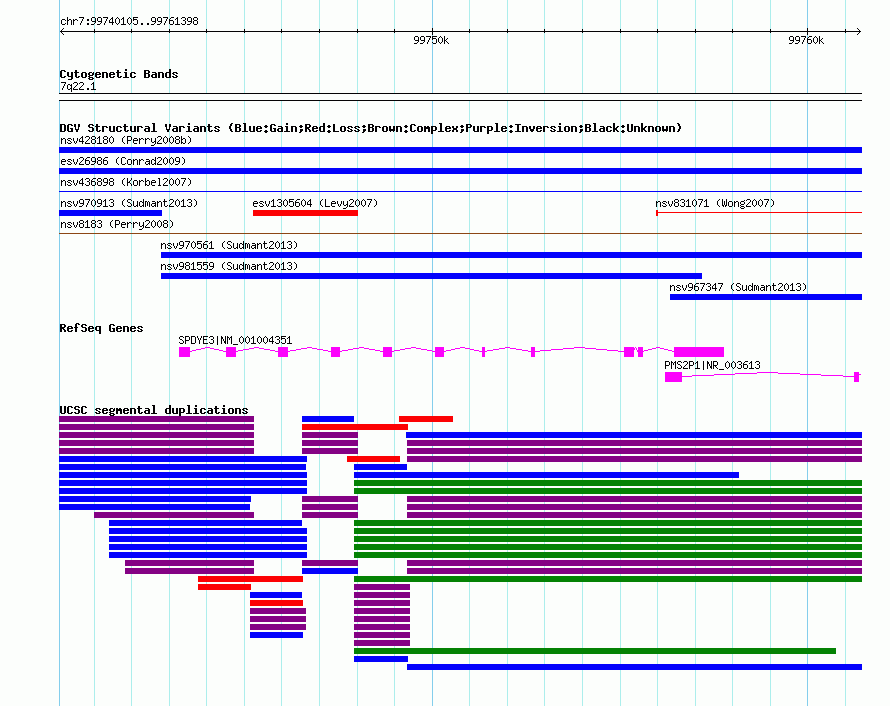Click the 99750k ruler coordinate label
The height and width of the screenshot is (706, 890).
coord(431,40)
